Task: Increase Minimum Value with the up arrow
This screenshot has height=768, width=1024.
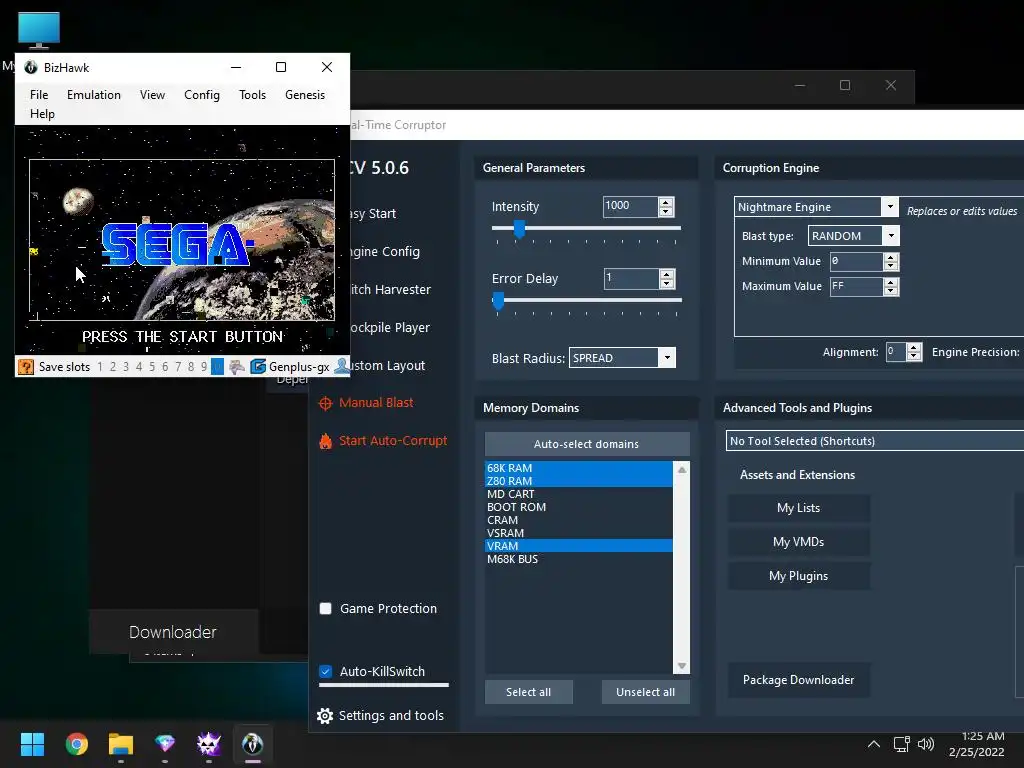Action: 891,257
